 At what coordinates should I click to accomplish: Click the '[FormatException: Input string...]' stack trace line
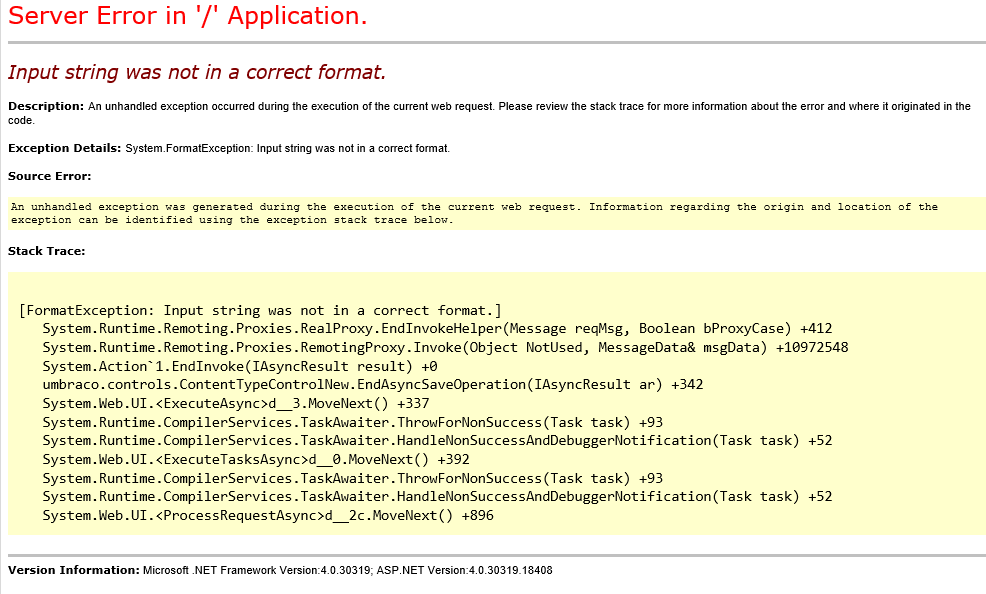(260, 310)
